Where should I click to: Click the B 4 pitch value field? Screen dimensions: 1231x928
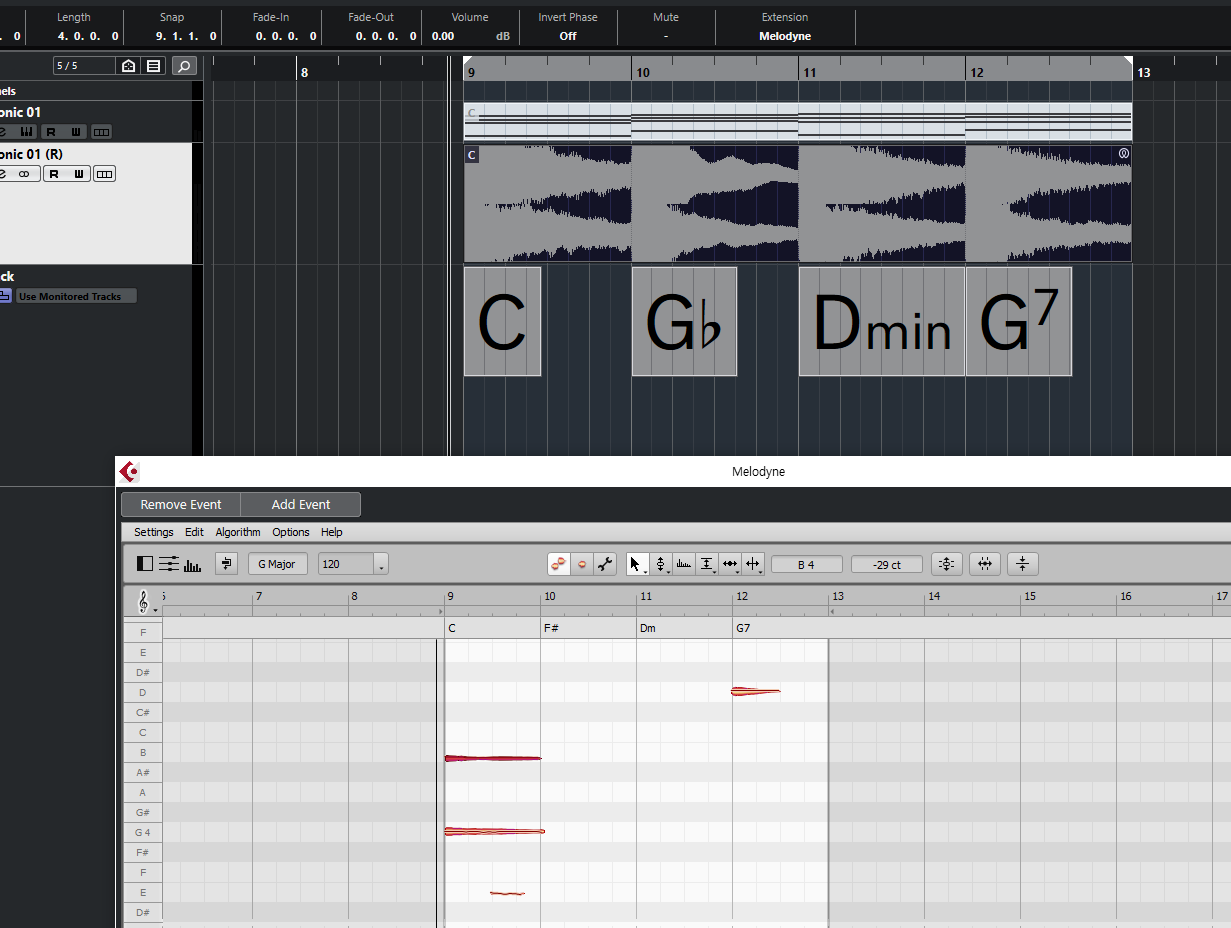coord(806,565)
